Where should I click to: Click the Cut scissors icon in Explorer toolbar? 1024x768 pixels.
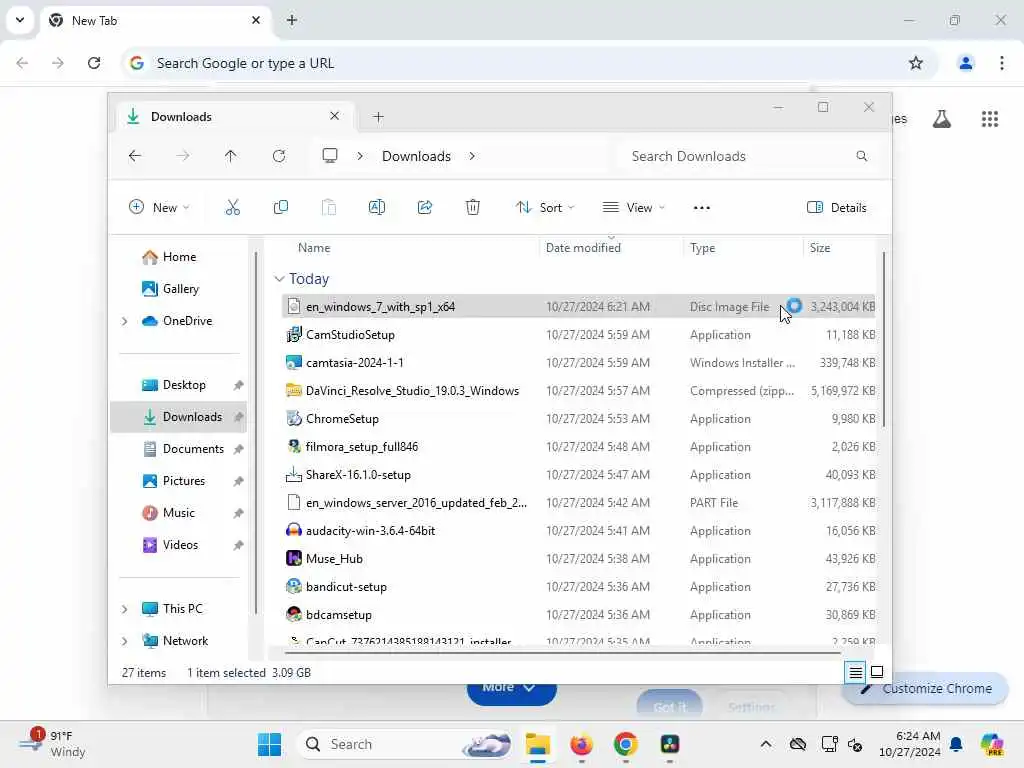(232, 208)
